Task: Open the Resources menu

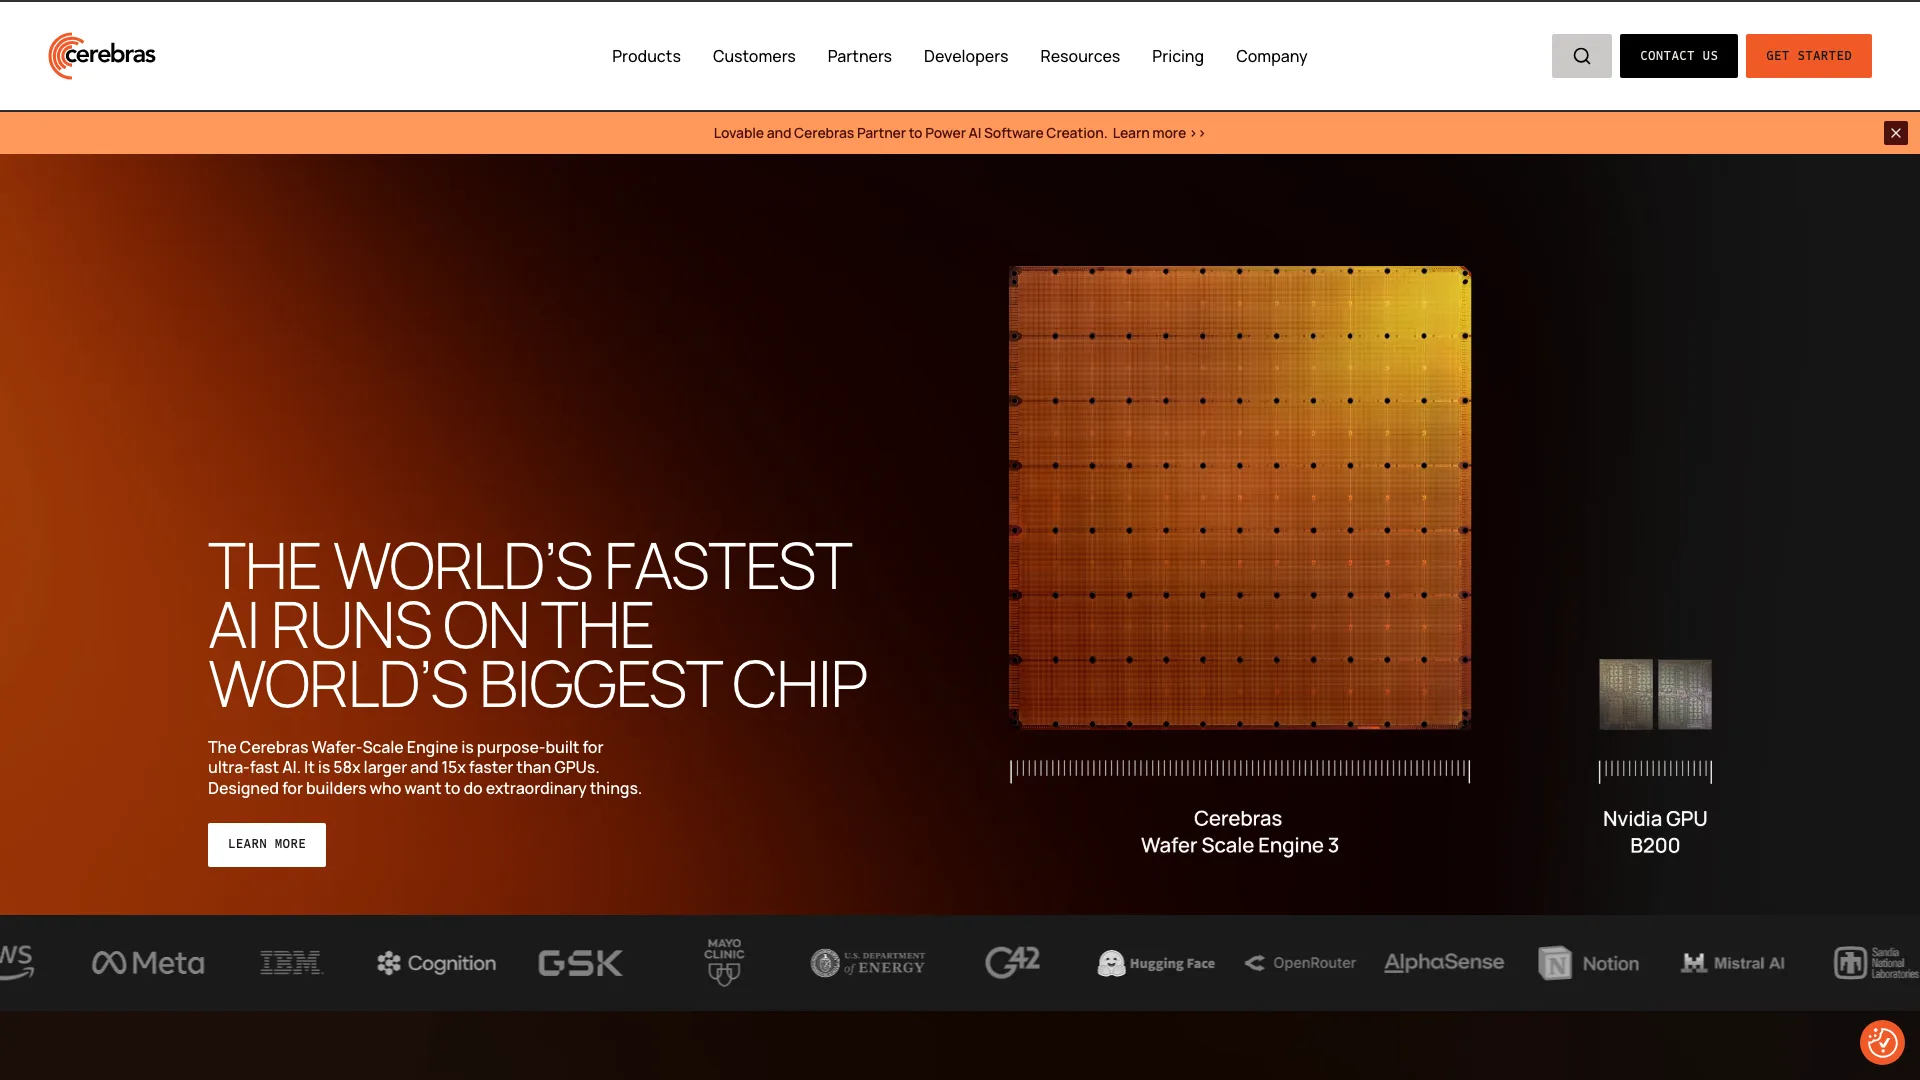Action: click(x=1080, y=56)
